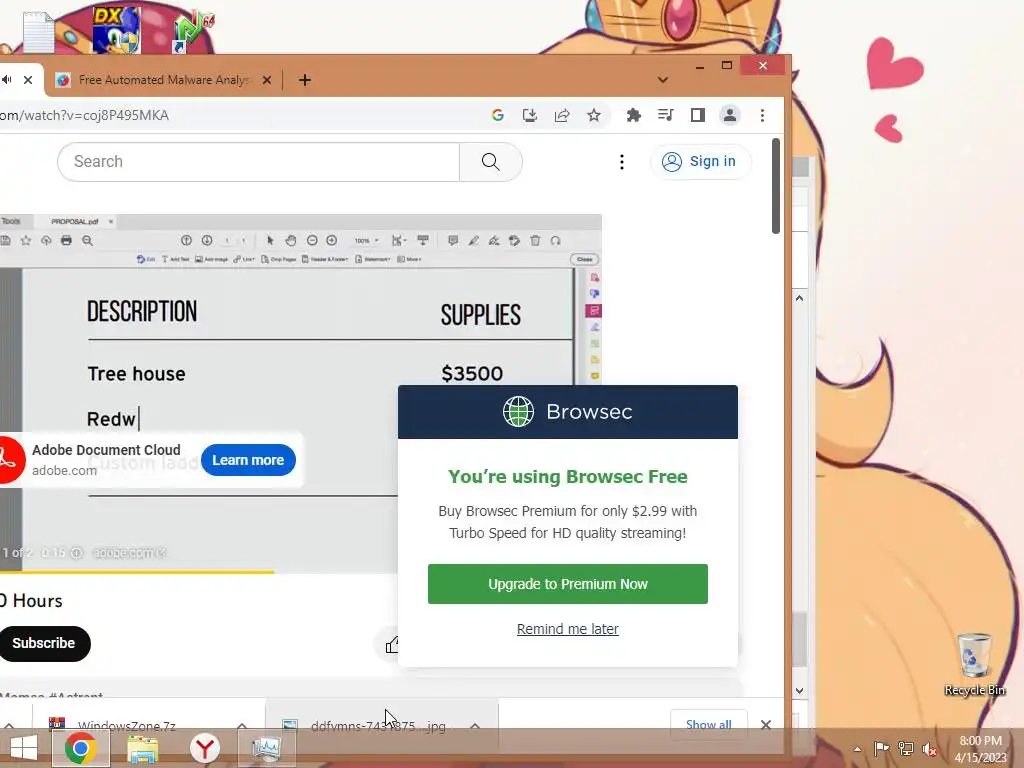Open File Explorer from taskbar
Image resolution: width=1024 pixels, height=768 pixels.
click(x=142, y=749)
